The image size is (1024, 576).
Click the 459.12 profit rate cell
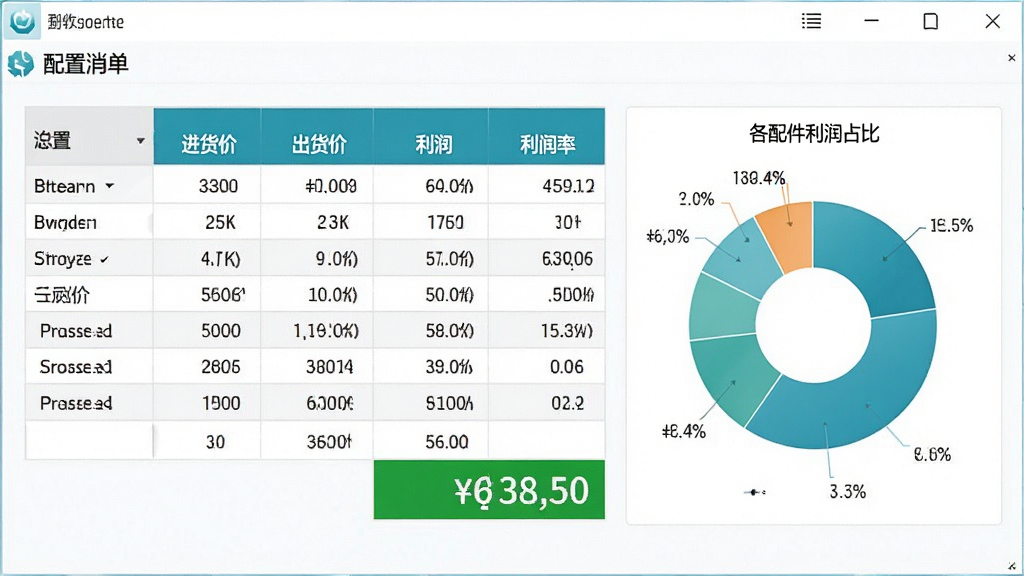(547, 185)
